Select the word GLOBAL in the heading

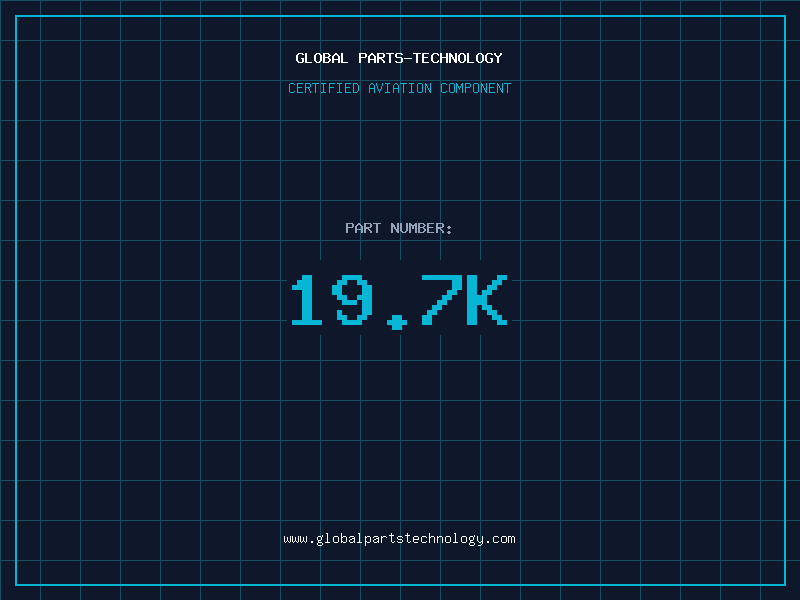(x=321, y=58)
